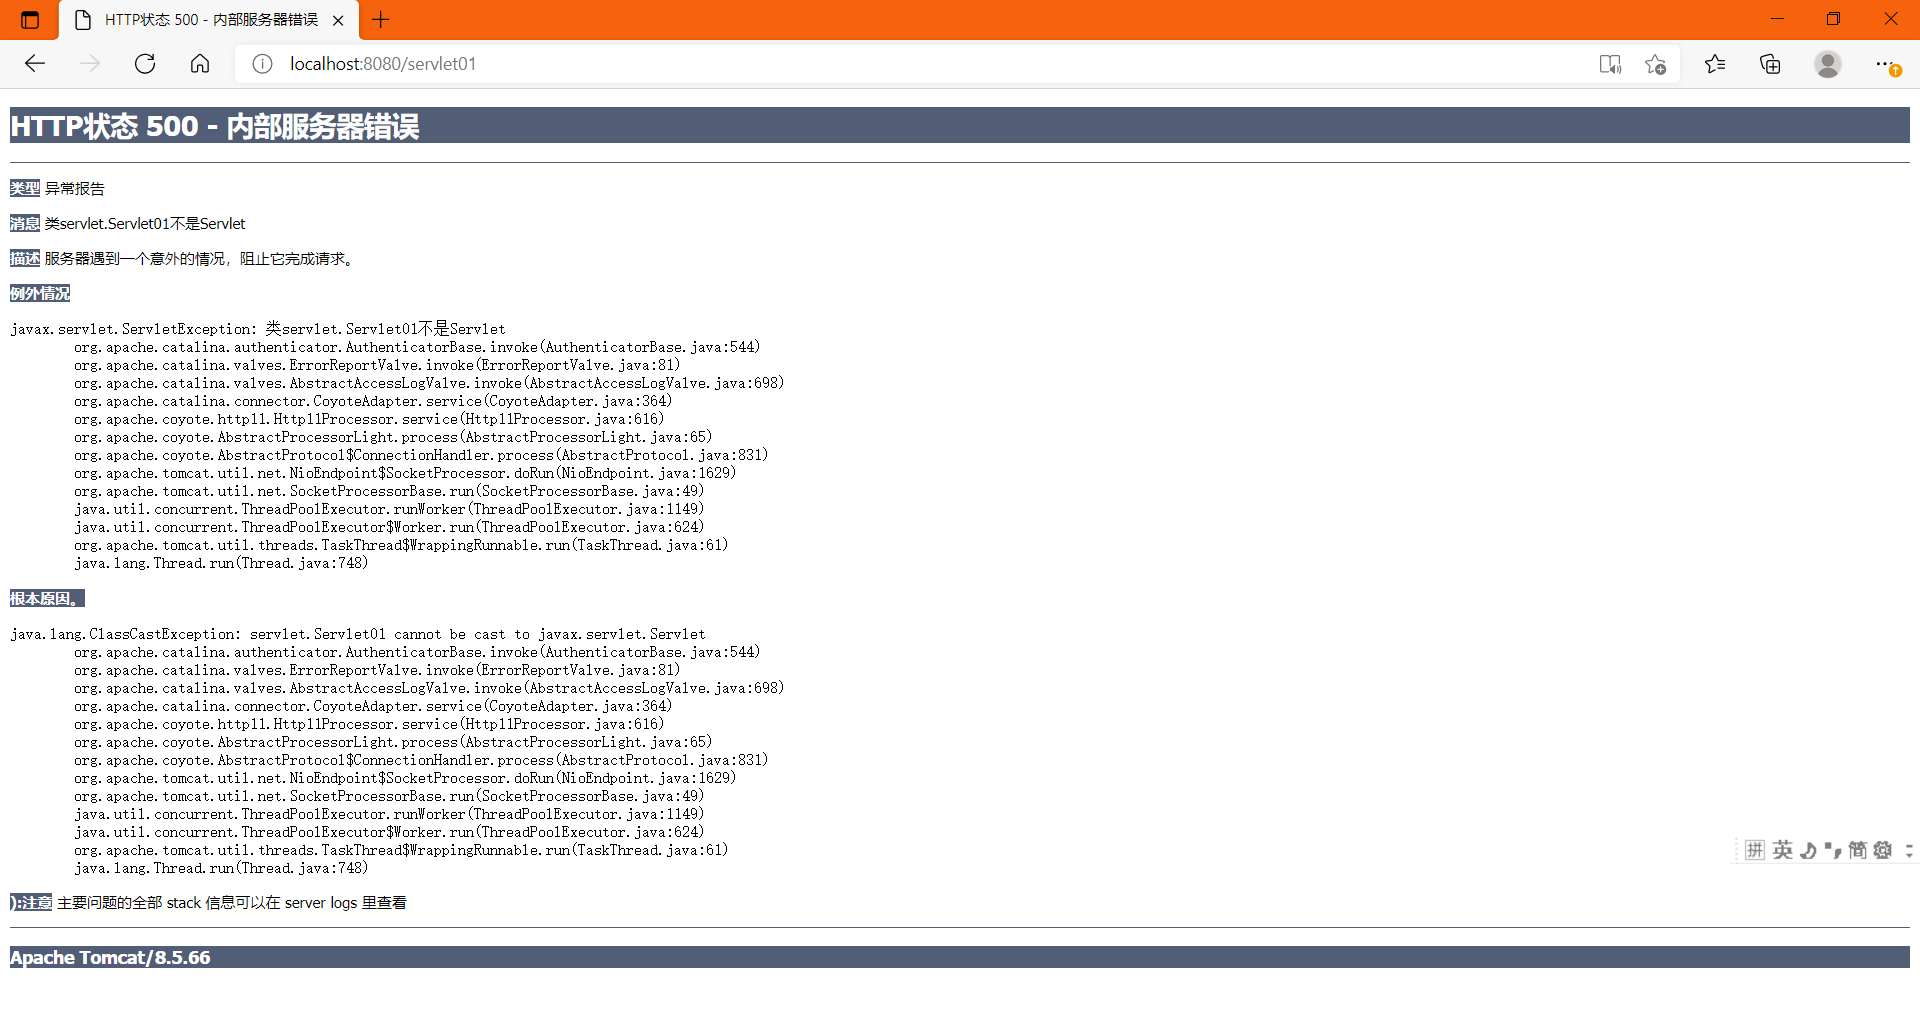The image size is (1920, 1025).
Task: Click the javax.servlet.ServletException line
Action: pyautogui.click(x=258, y=329)
